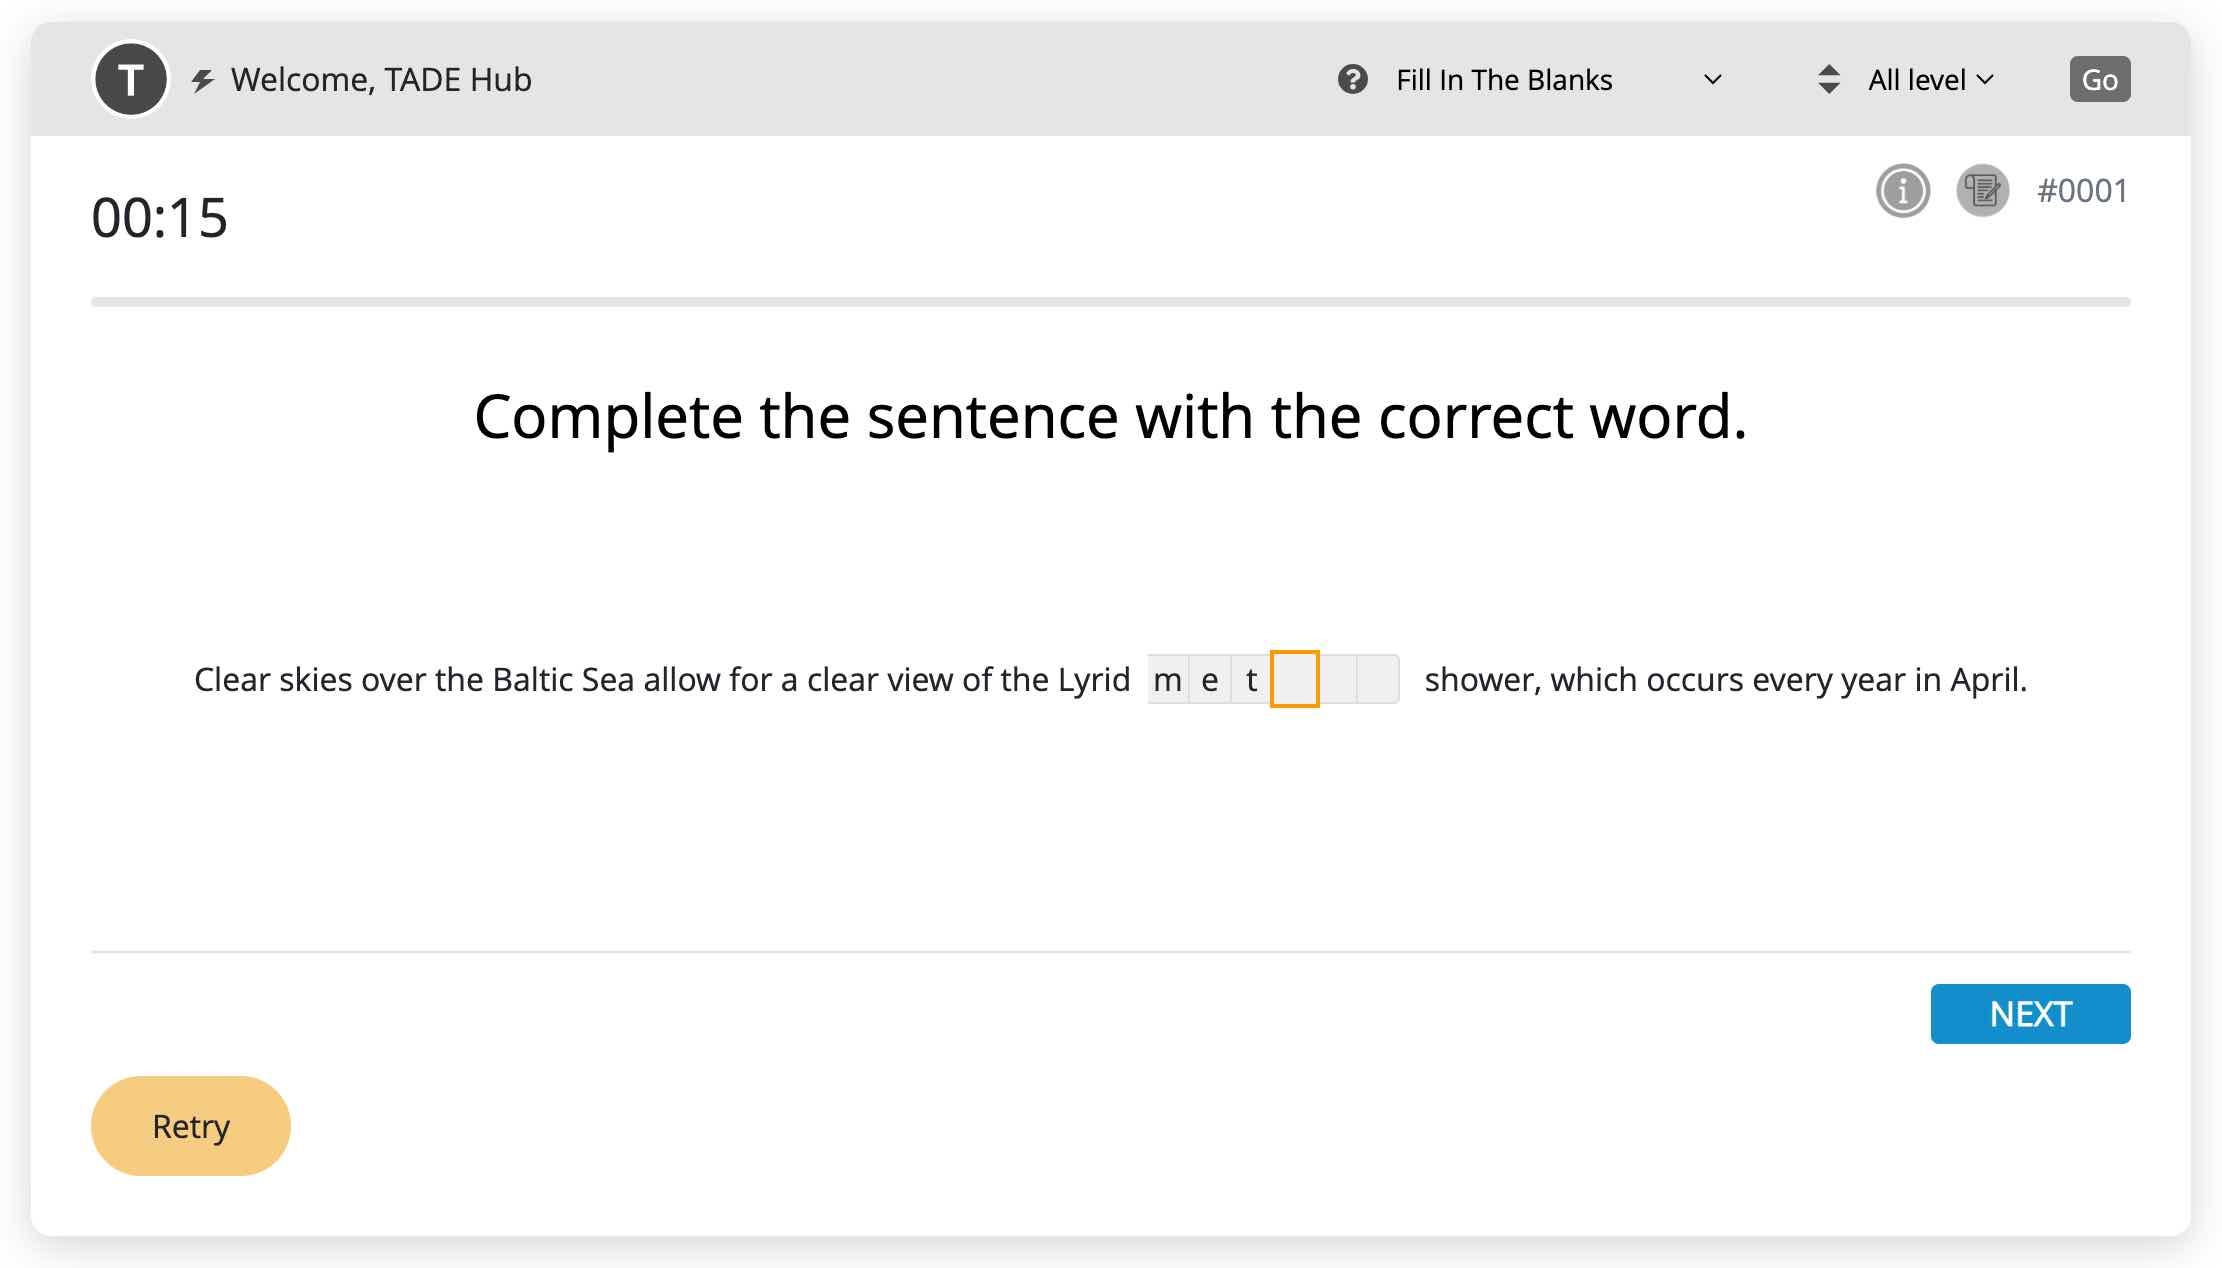
Task: Click the fifth empty letter box
Action: point(1337,679)
